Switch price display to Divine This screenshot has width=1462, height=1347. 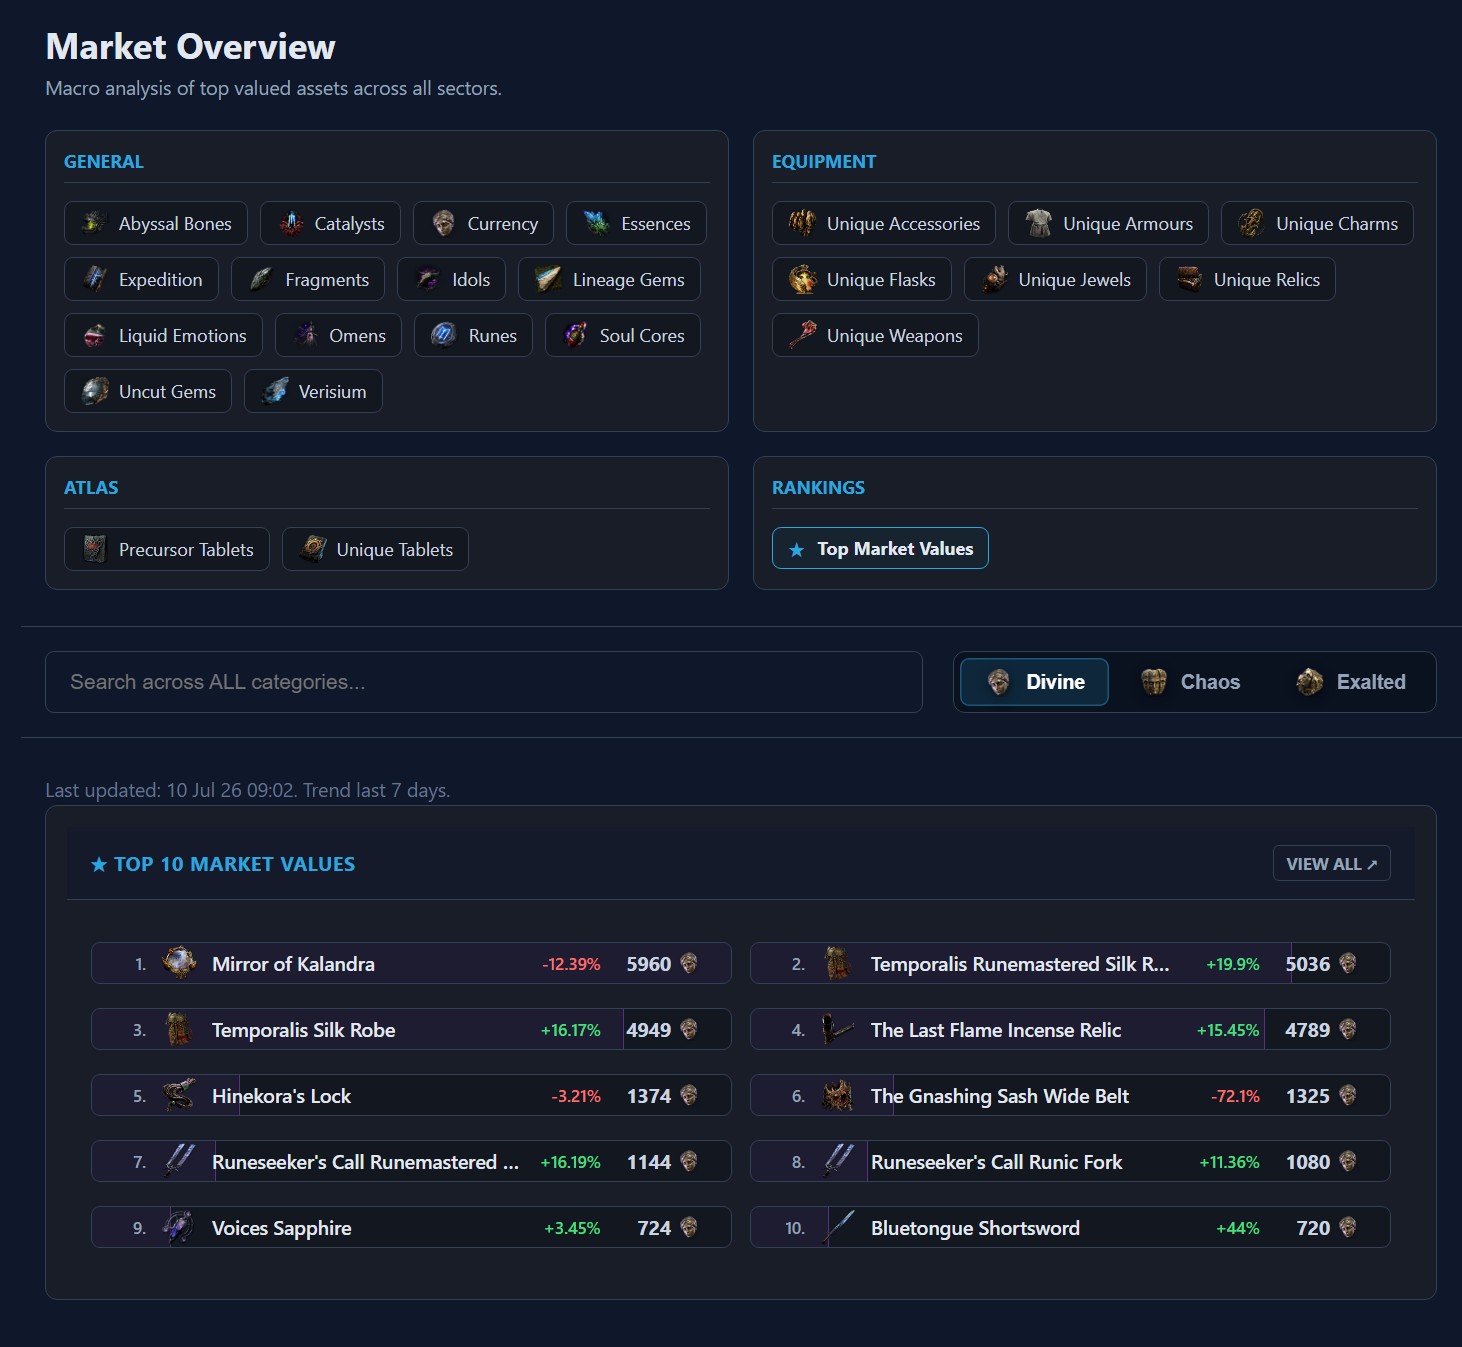1035,682
